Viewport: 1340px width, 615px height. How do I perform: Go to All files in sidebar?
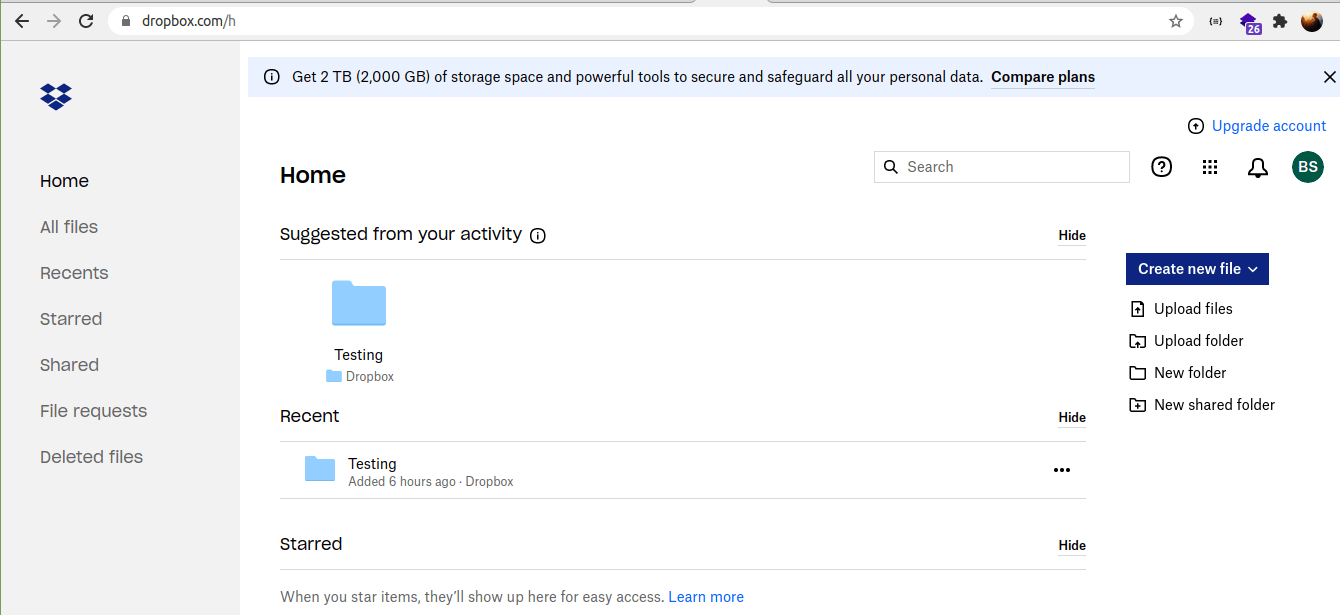pos(69,227)
